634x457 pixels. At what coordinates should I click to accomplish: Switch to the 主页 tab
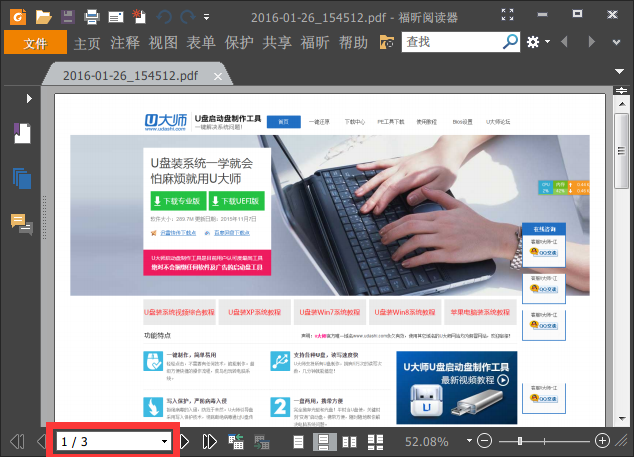coord(87,42)
